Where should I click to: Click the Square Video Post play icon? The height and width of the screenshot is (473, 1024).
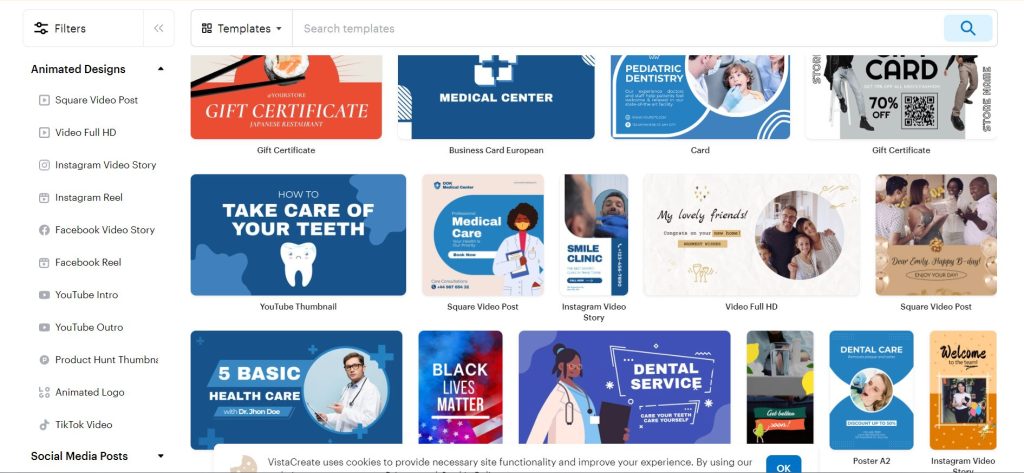pyautogui.click(x=44, y=100)
